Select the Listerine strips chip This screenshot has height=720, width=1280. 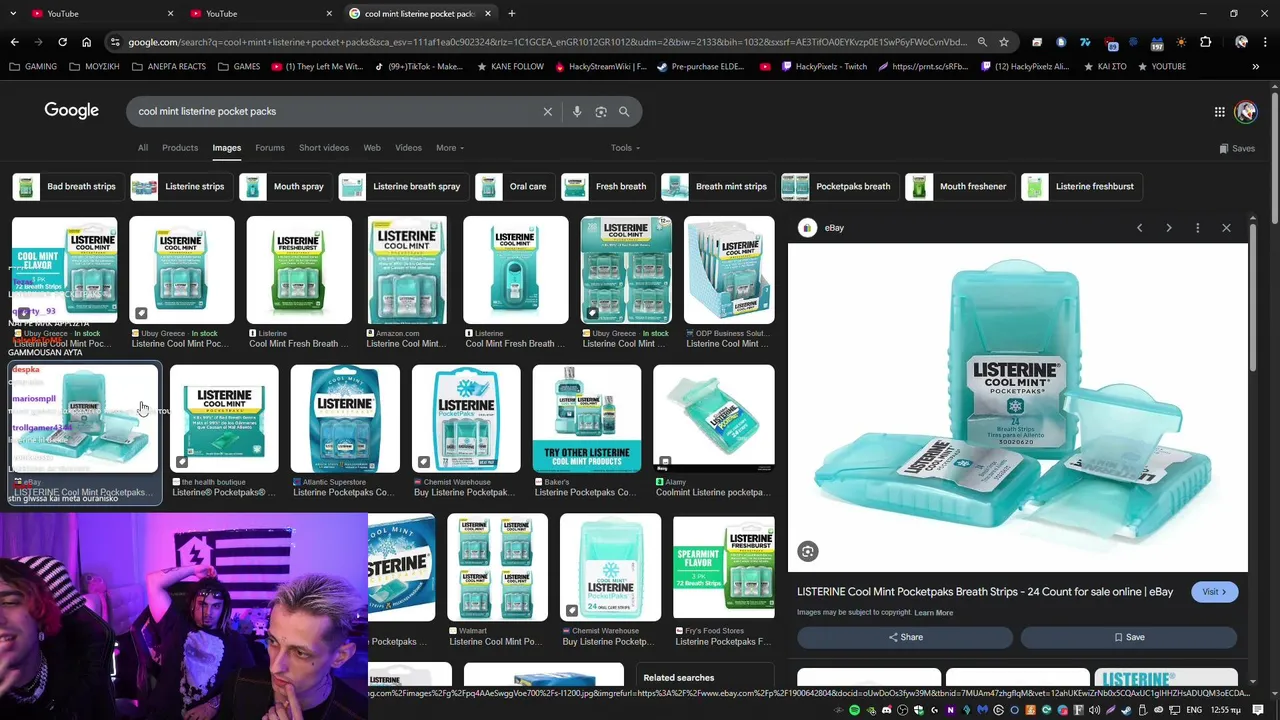tap(184, 186)
